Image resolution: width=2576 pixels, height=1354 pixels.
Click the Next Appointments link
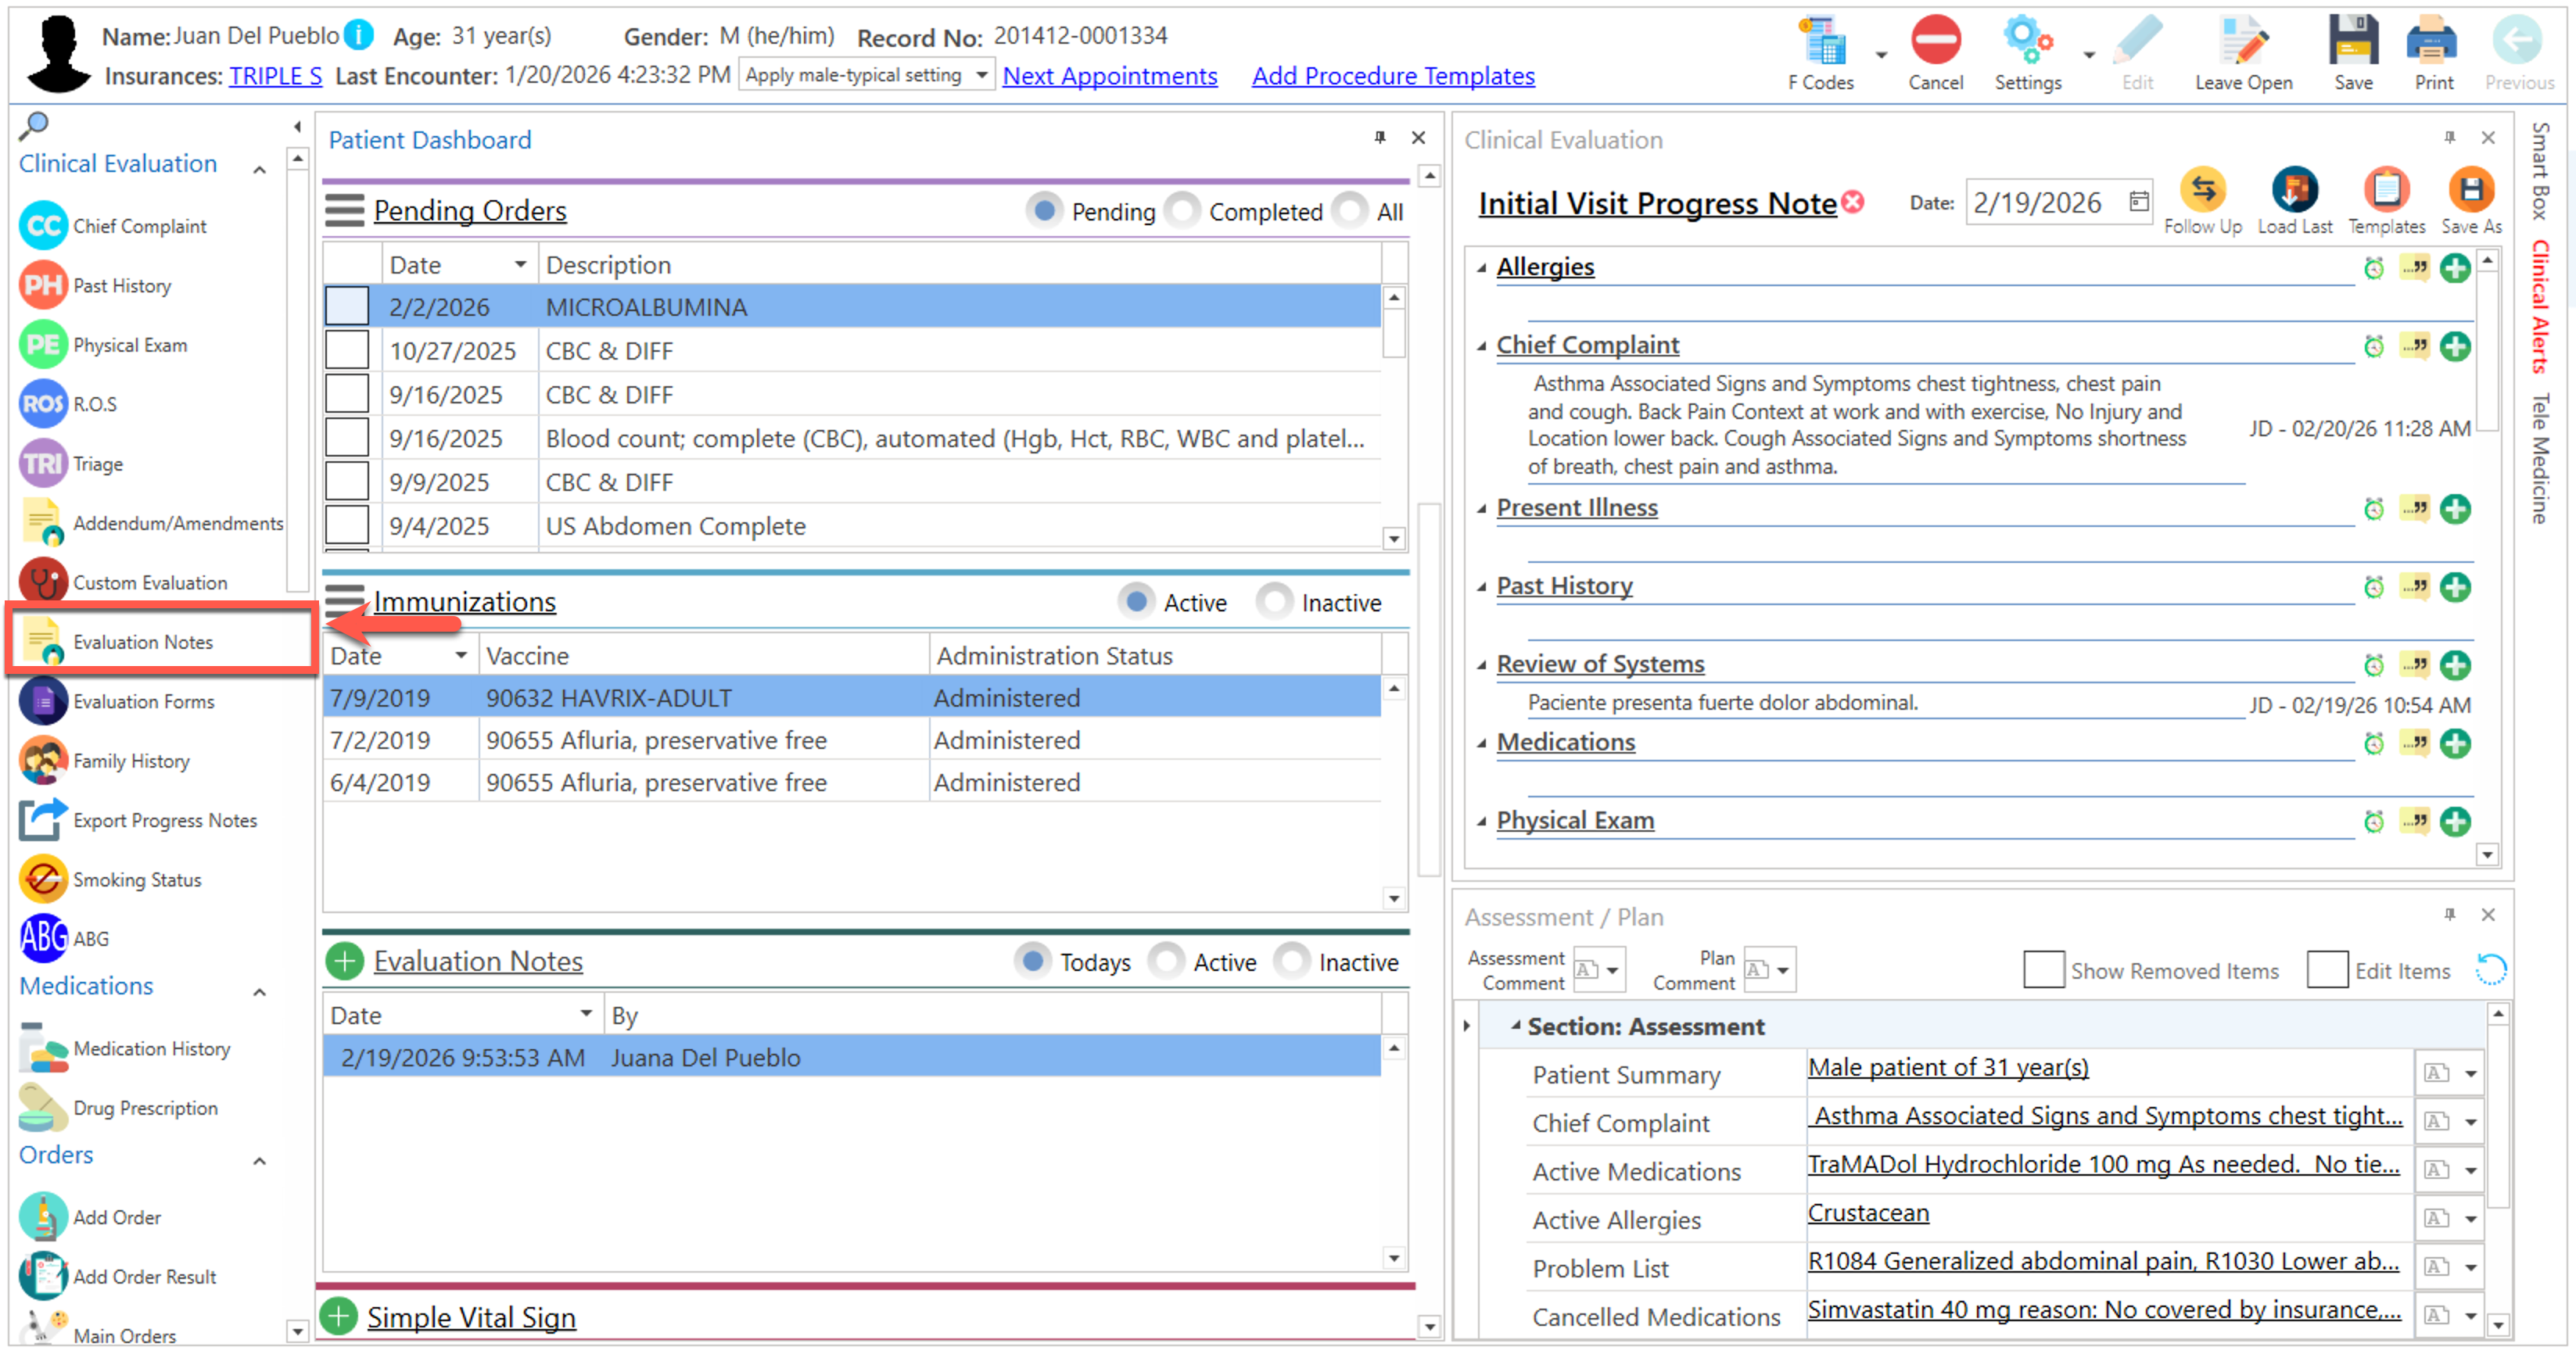1109,76
